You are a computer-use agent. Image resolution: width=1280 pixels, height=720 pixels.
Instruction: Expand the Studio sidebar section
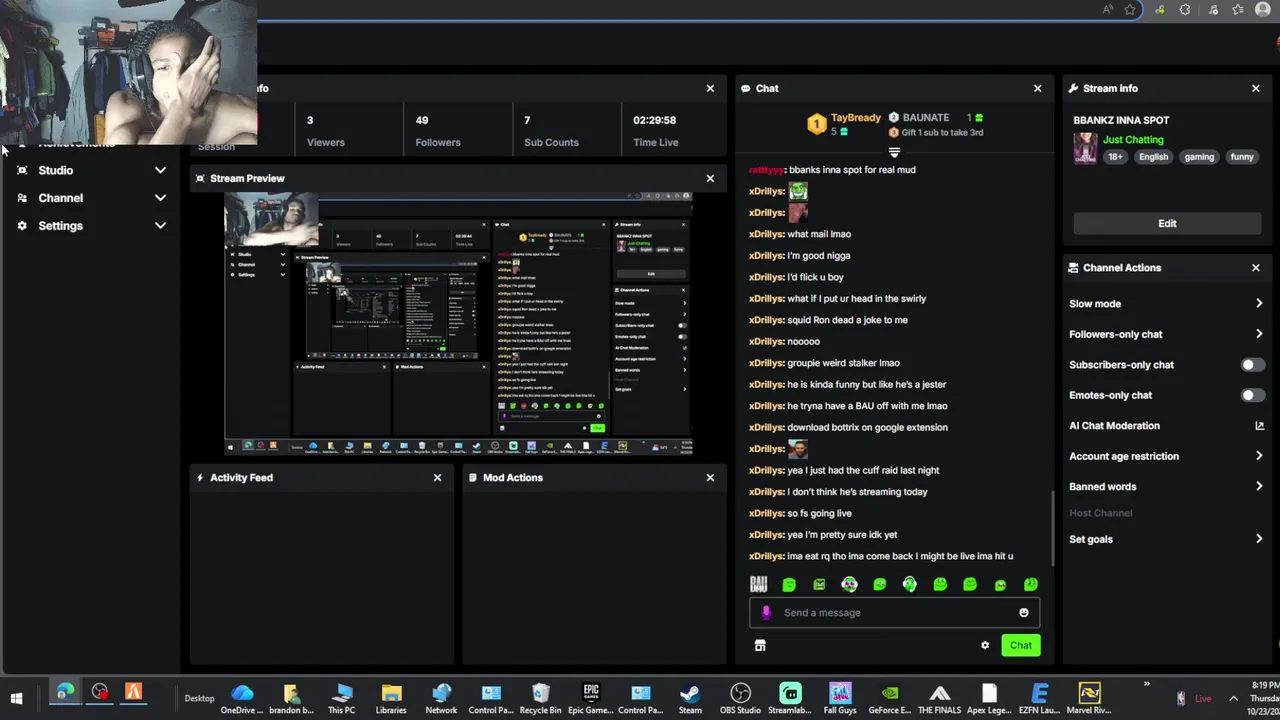click(x=160, y=170)
